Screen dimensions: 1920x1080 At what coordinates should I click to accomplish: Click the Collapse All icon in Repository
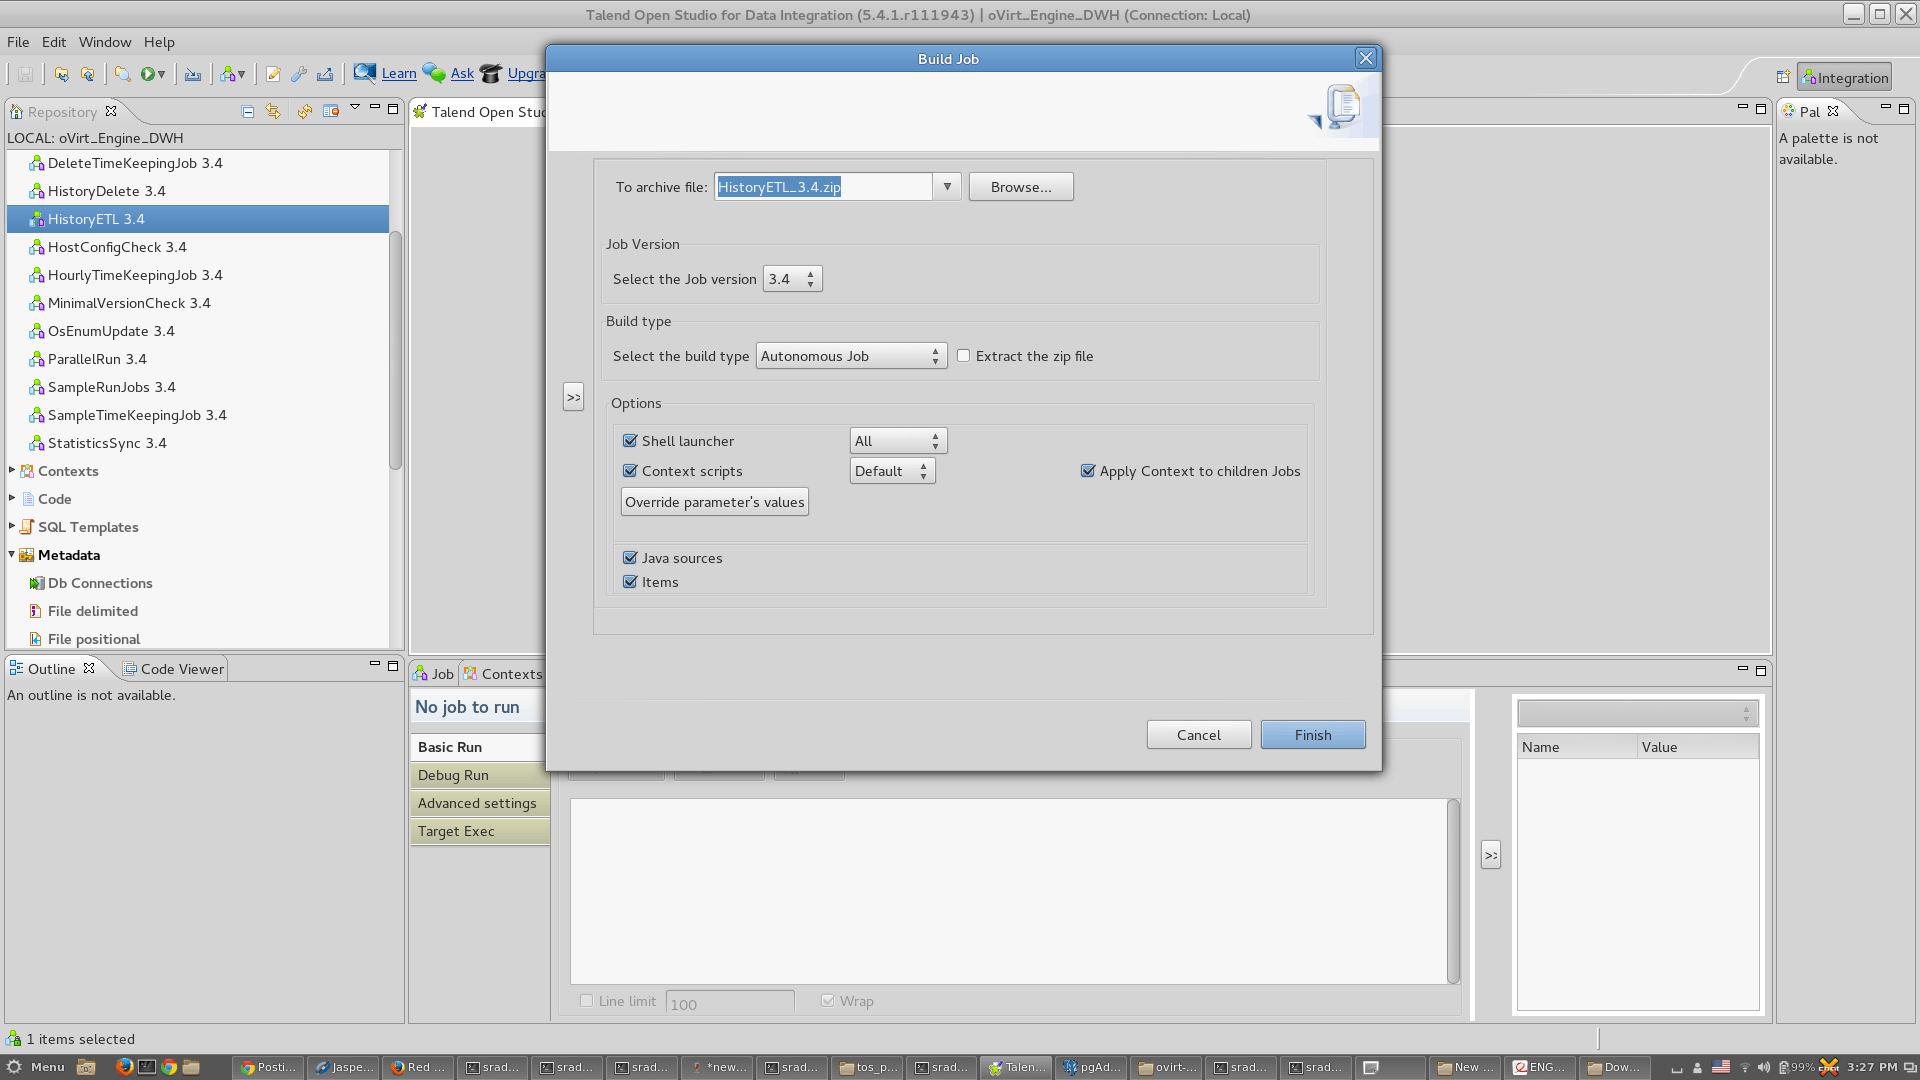click(248, 112)
